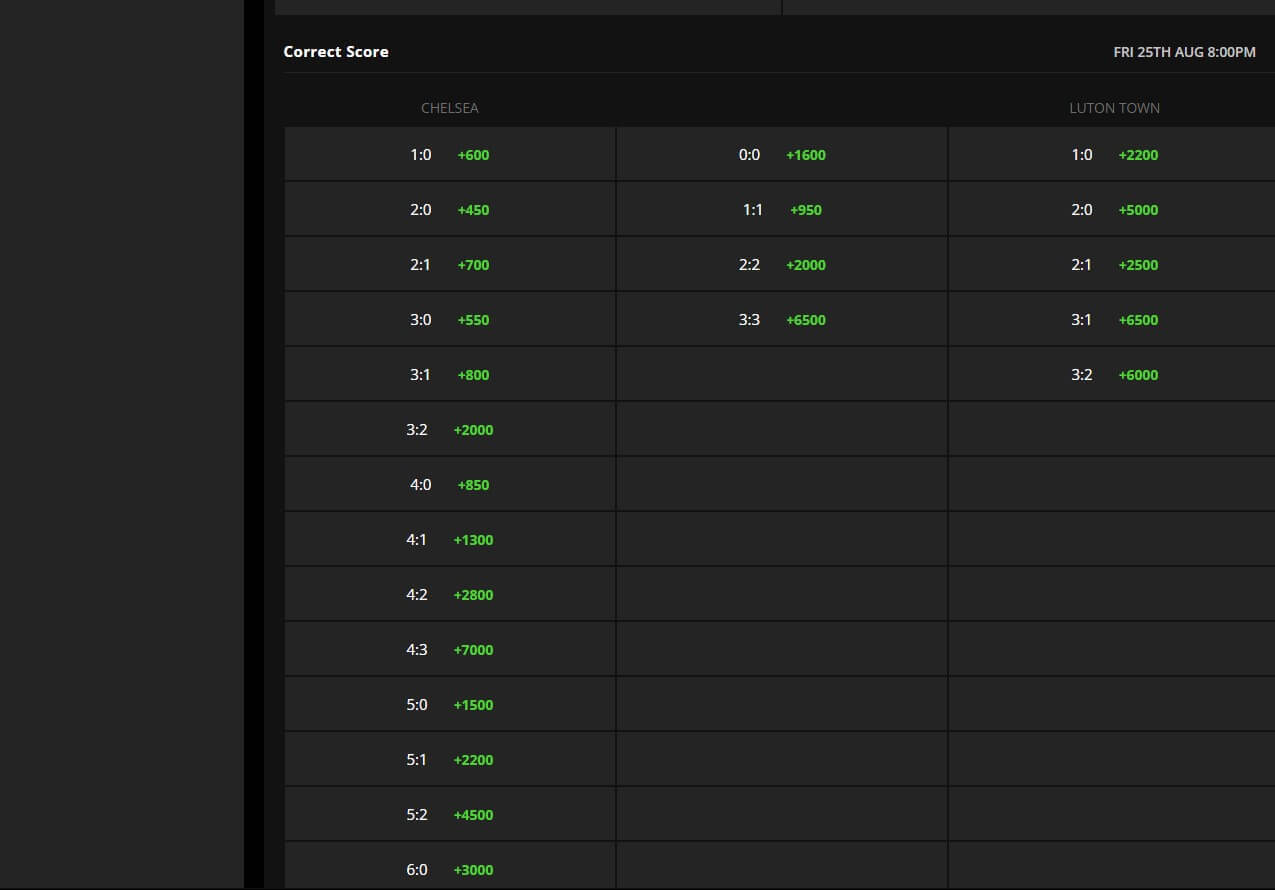This screenshot has height=890, width=1275.
Task: Click the LUTON TOWN column header
Action: pos(1114,108)
